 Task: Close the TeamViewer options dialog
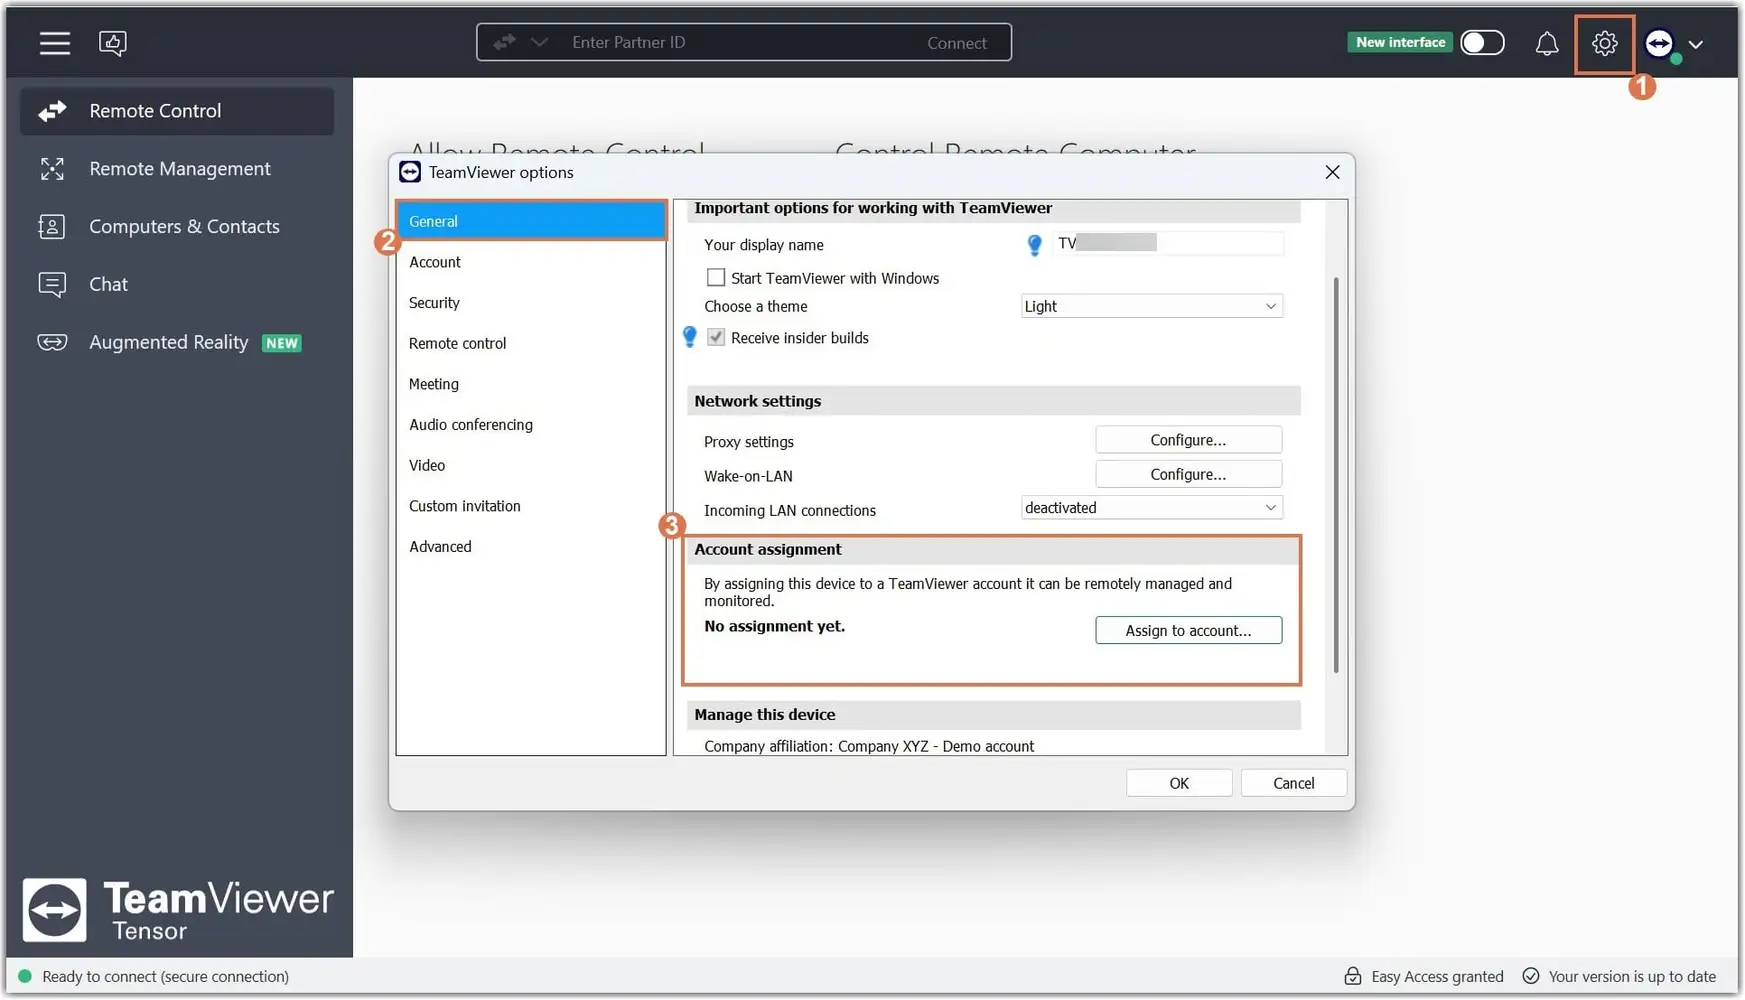tap(1332, 172)
